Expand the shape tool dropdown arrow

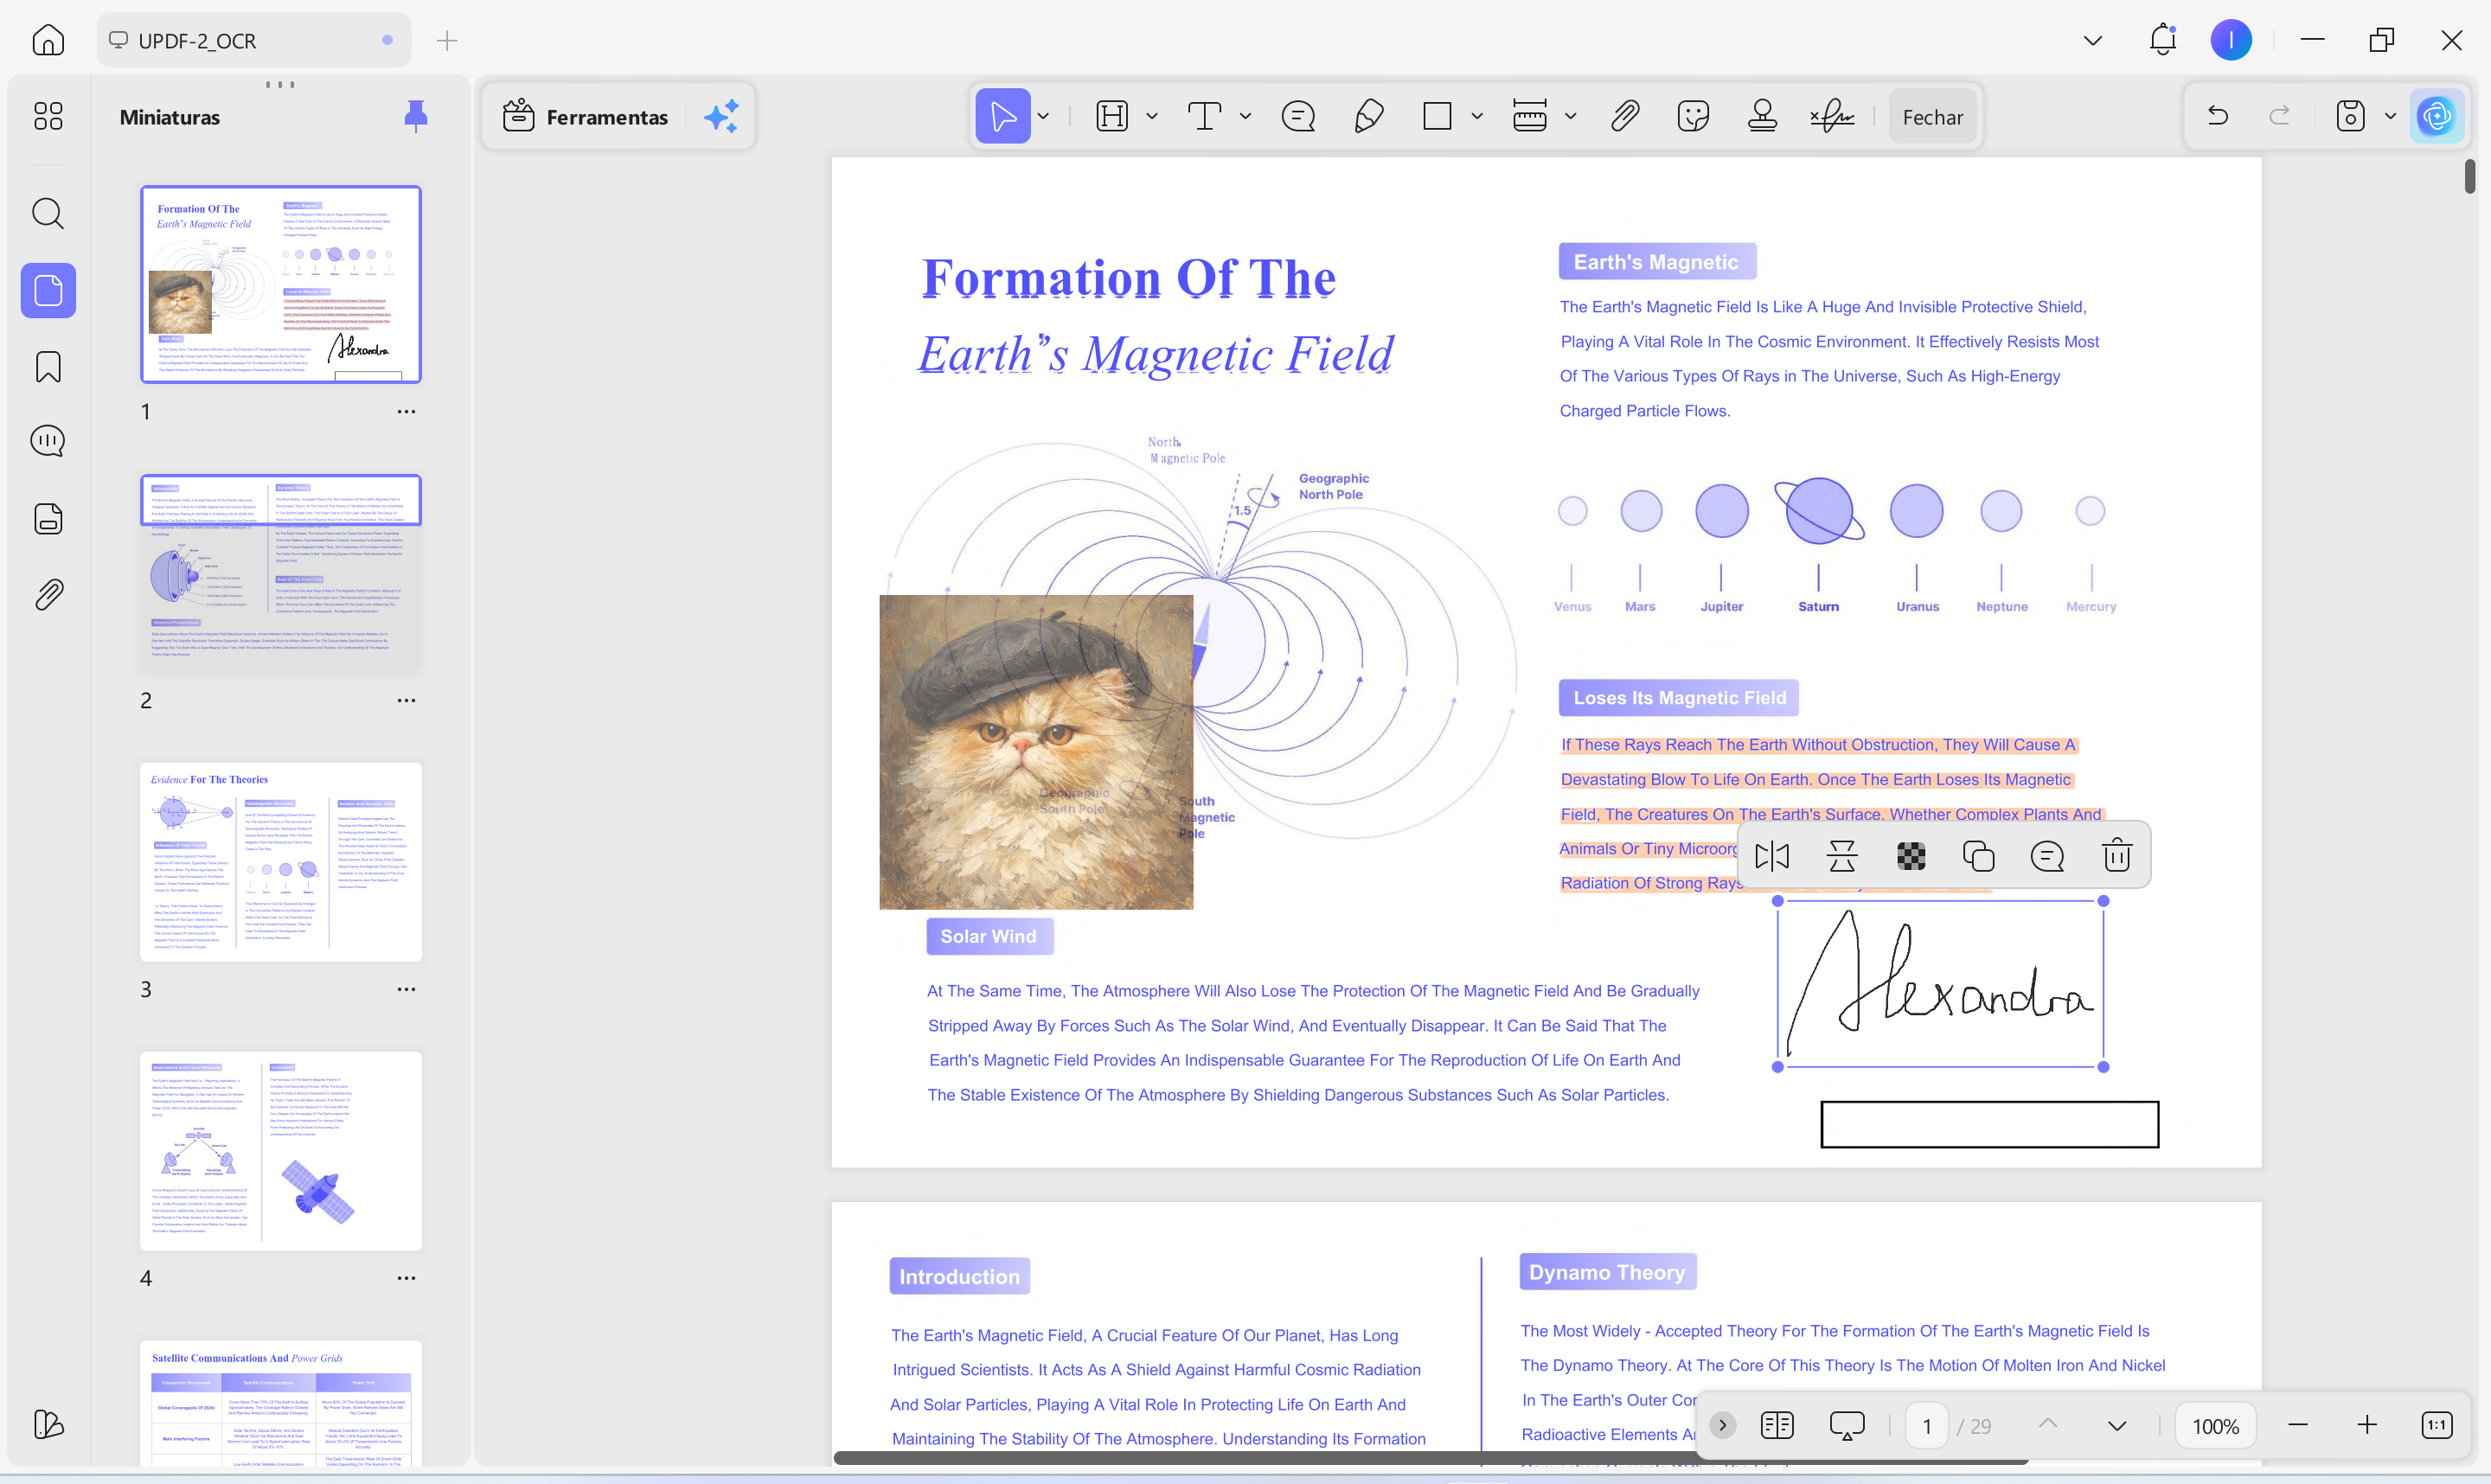click(1477, 117)
